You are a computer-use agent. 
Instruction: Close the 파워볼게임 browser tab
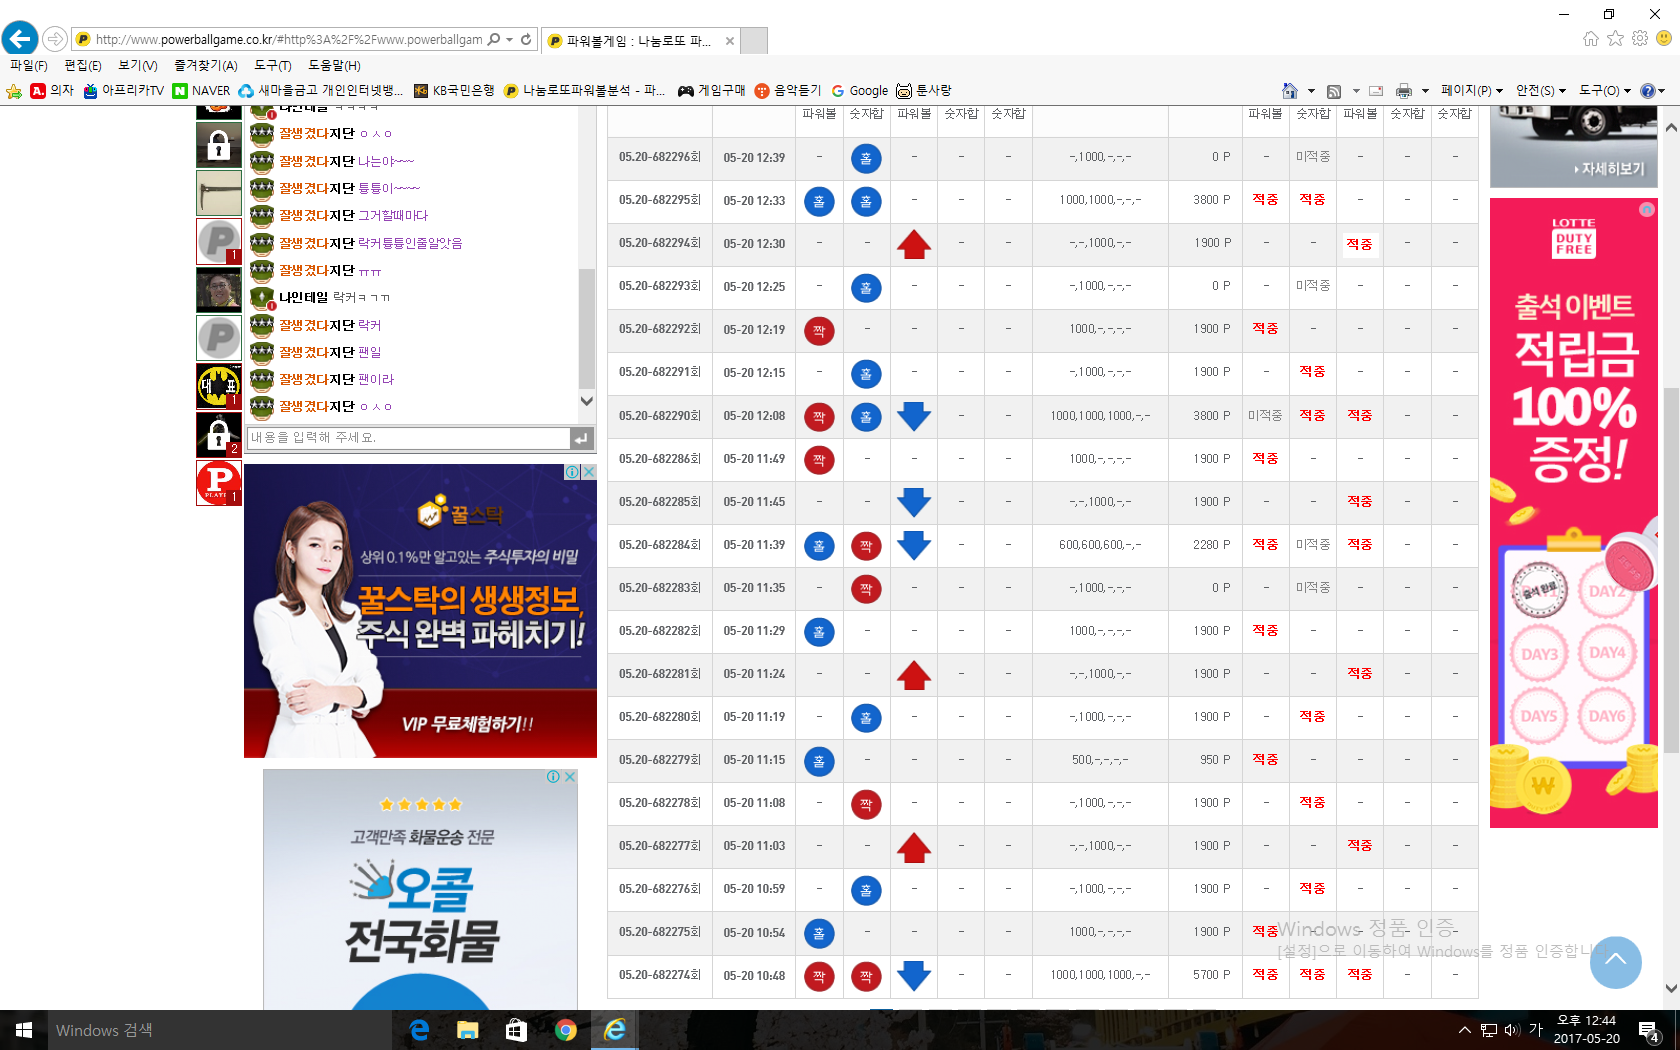730,41
